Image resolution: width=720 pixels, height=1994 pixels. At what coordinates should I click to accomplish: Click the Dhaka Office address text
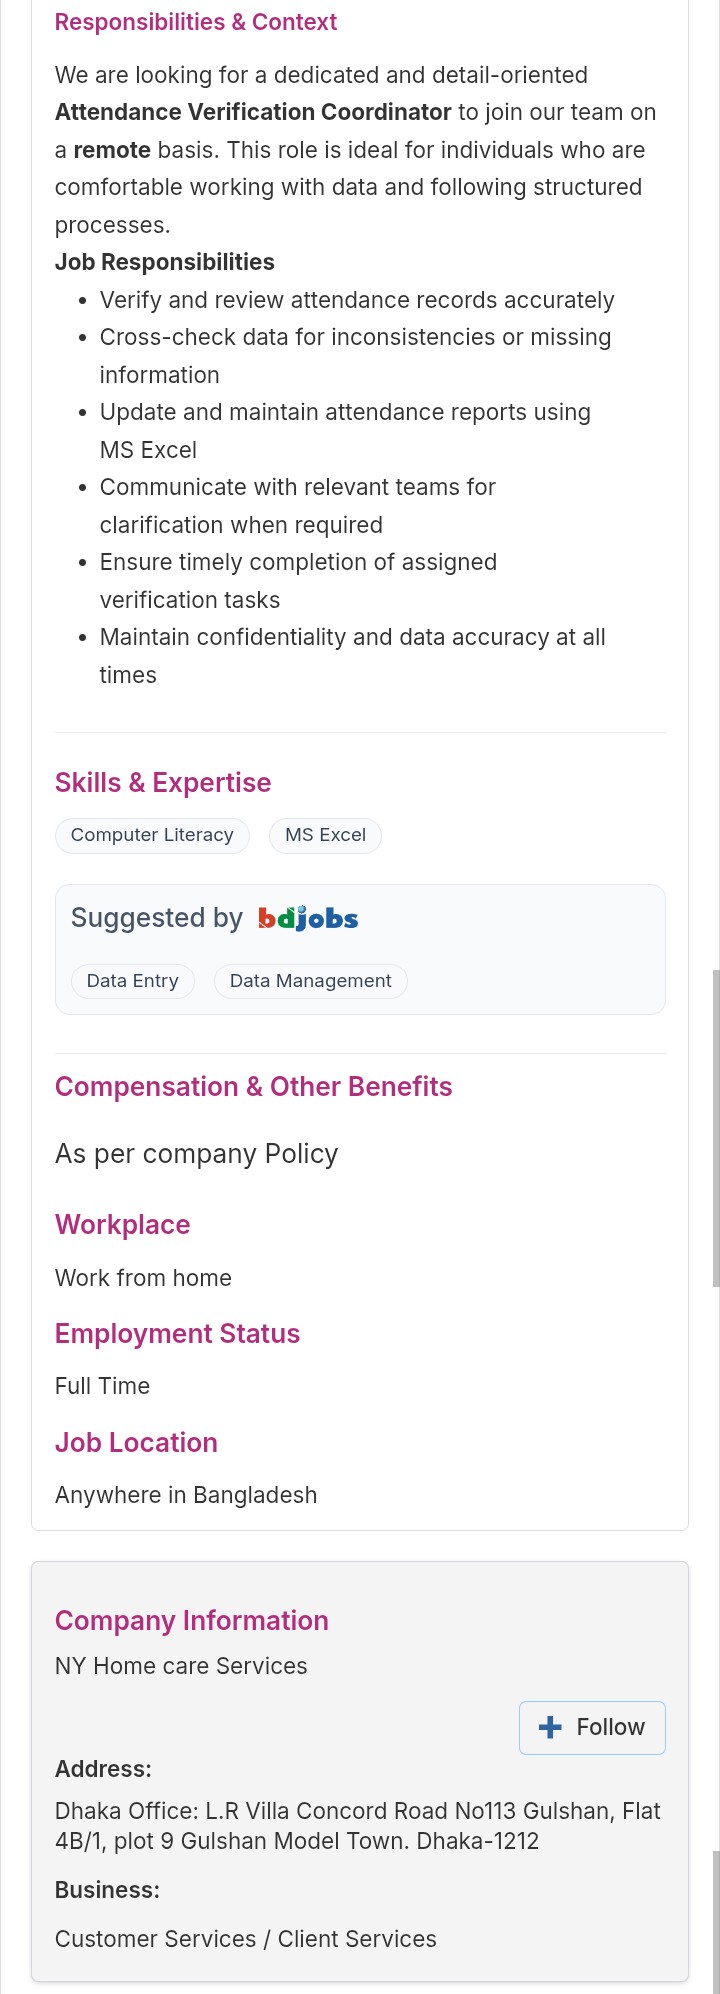click(358, 1826)
